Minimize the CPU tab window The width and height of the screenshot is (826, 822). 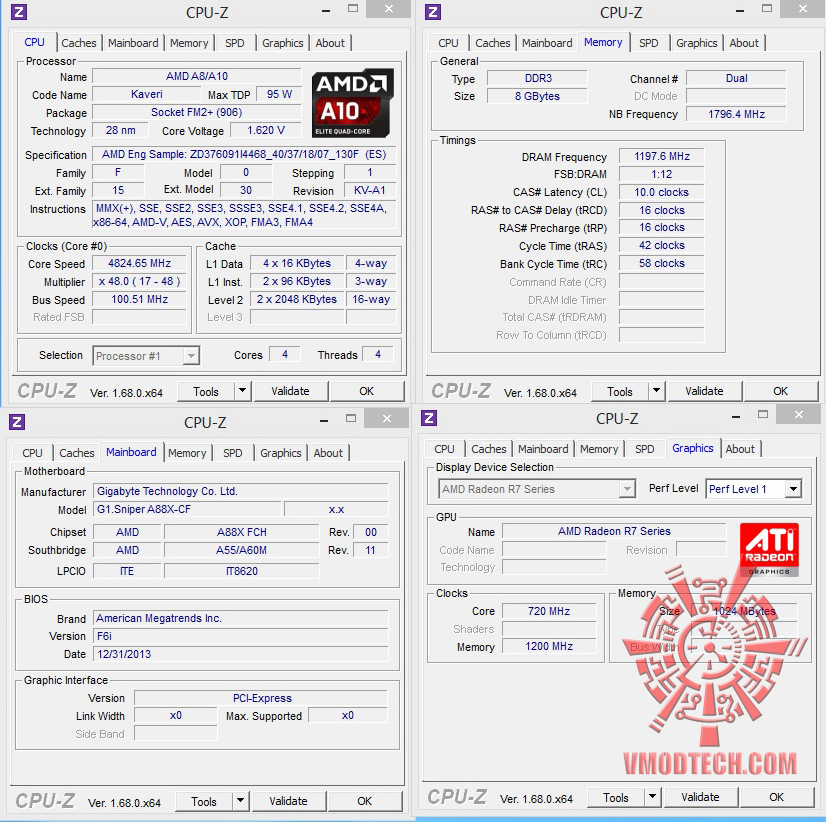tap(326, 11)
